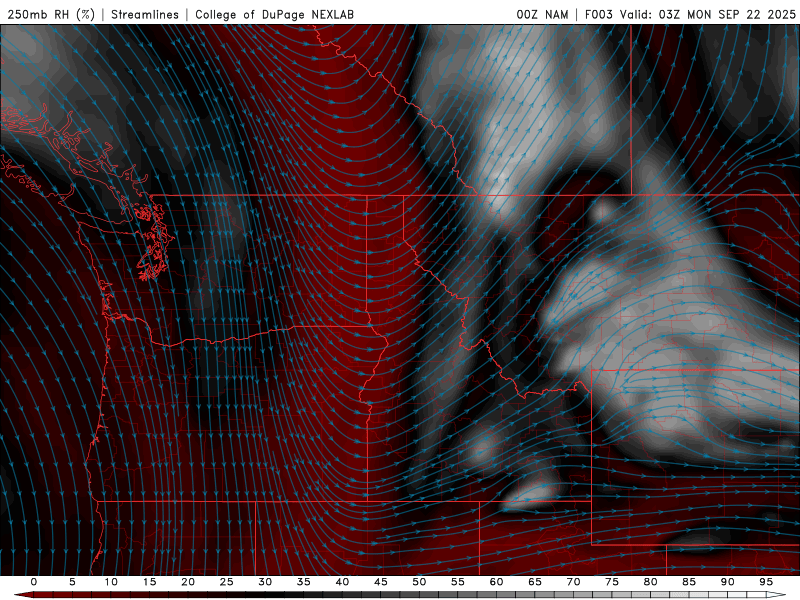Click the 70 label on the color scale

click(x=573, y=582)
